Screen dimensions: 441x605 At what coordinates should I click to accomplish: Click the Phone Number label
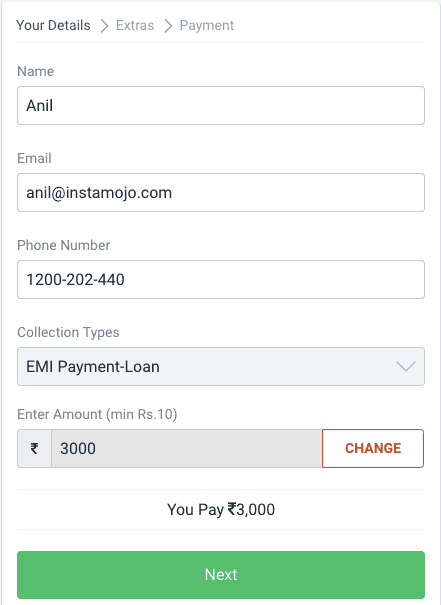64,245
